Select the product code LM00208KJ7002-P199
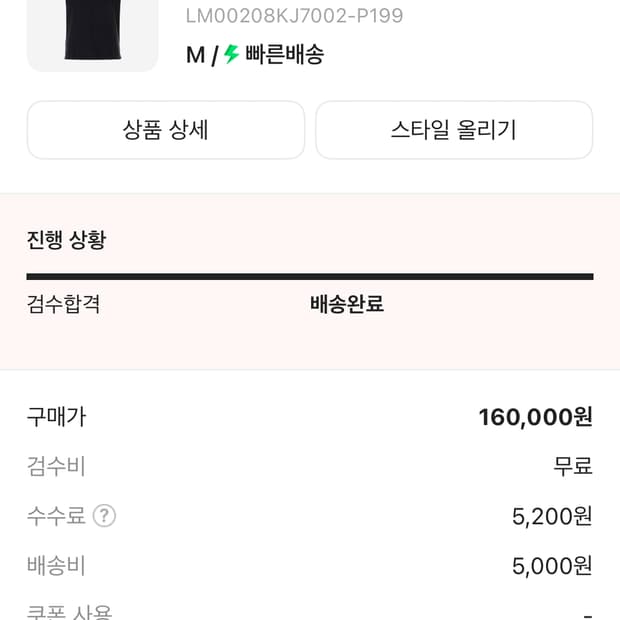The image size is (620, 620). [294, 16]
